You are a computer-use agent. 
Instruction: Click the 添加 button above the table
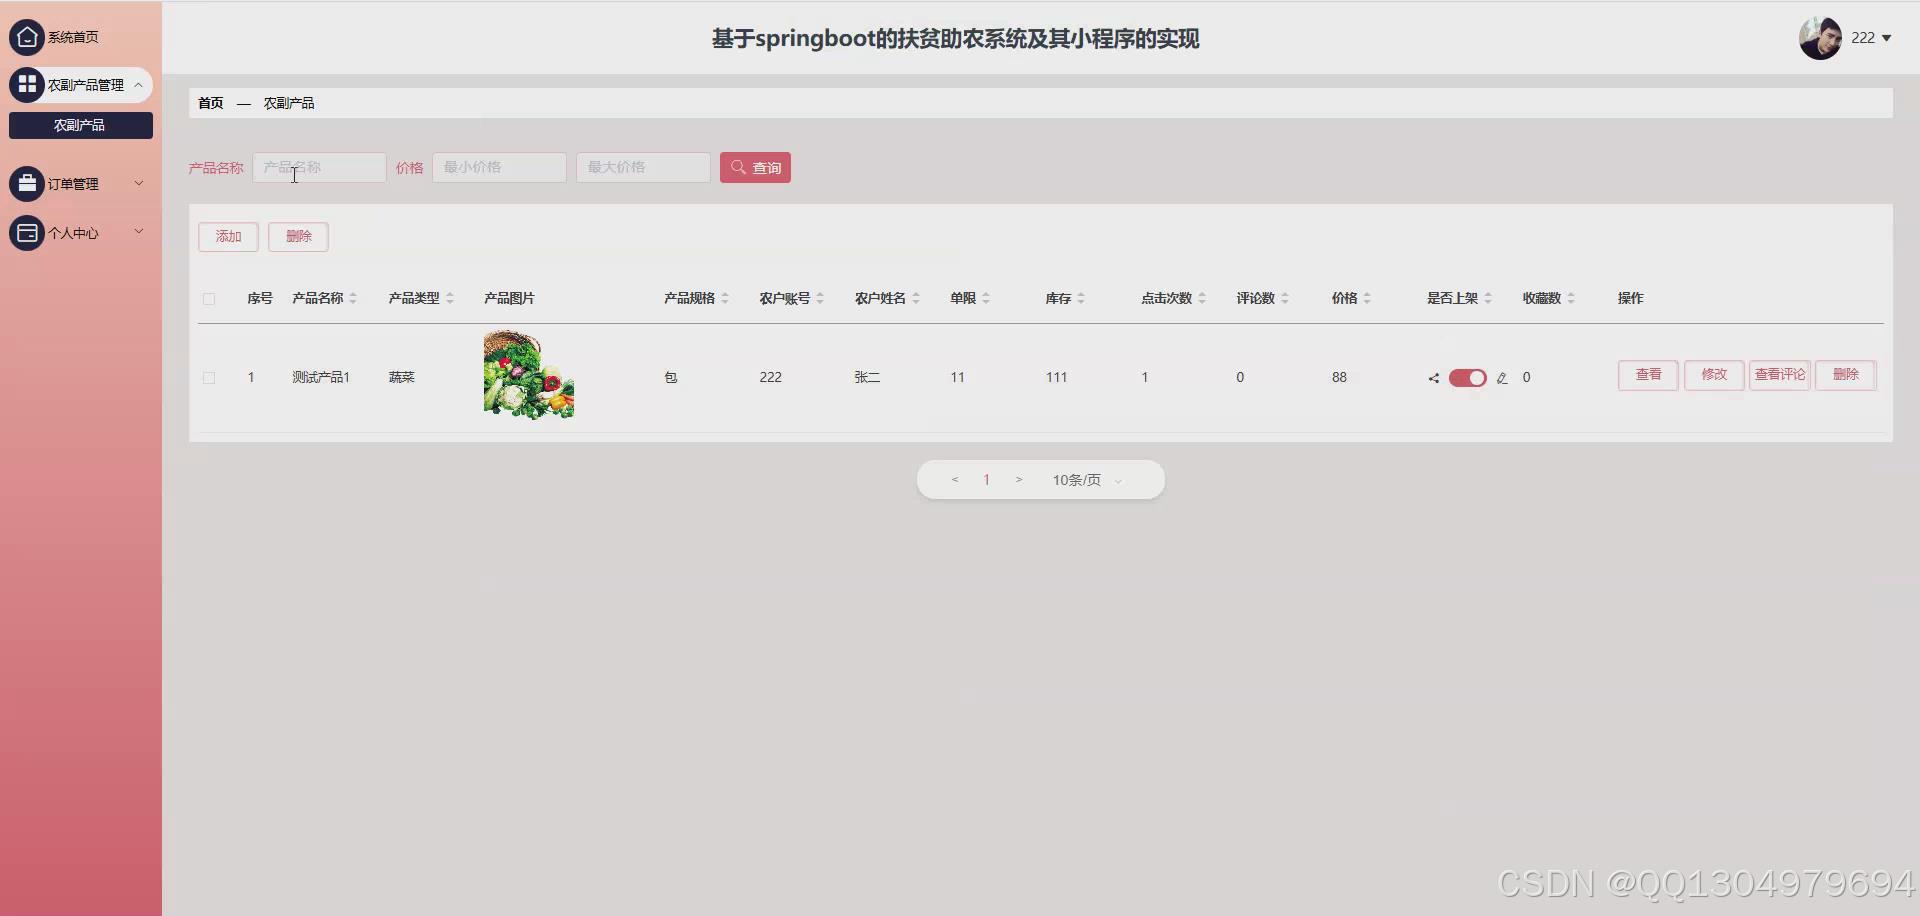point(227,236)
